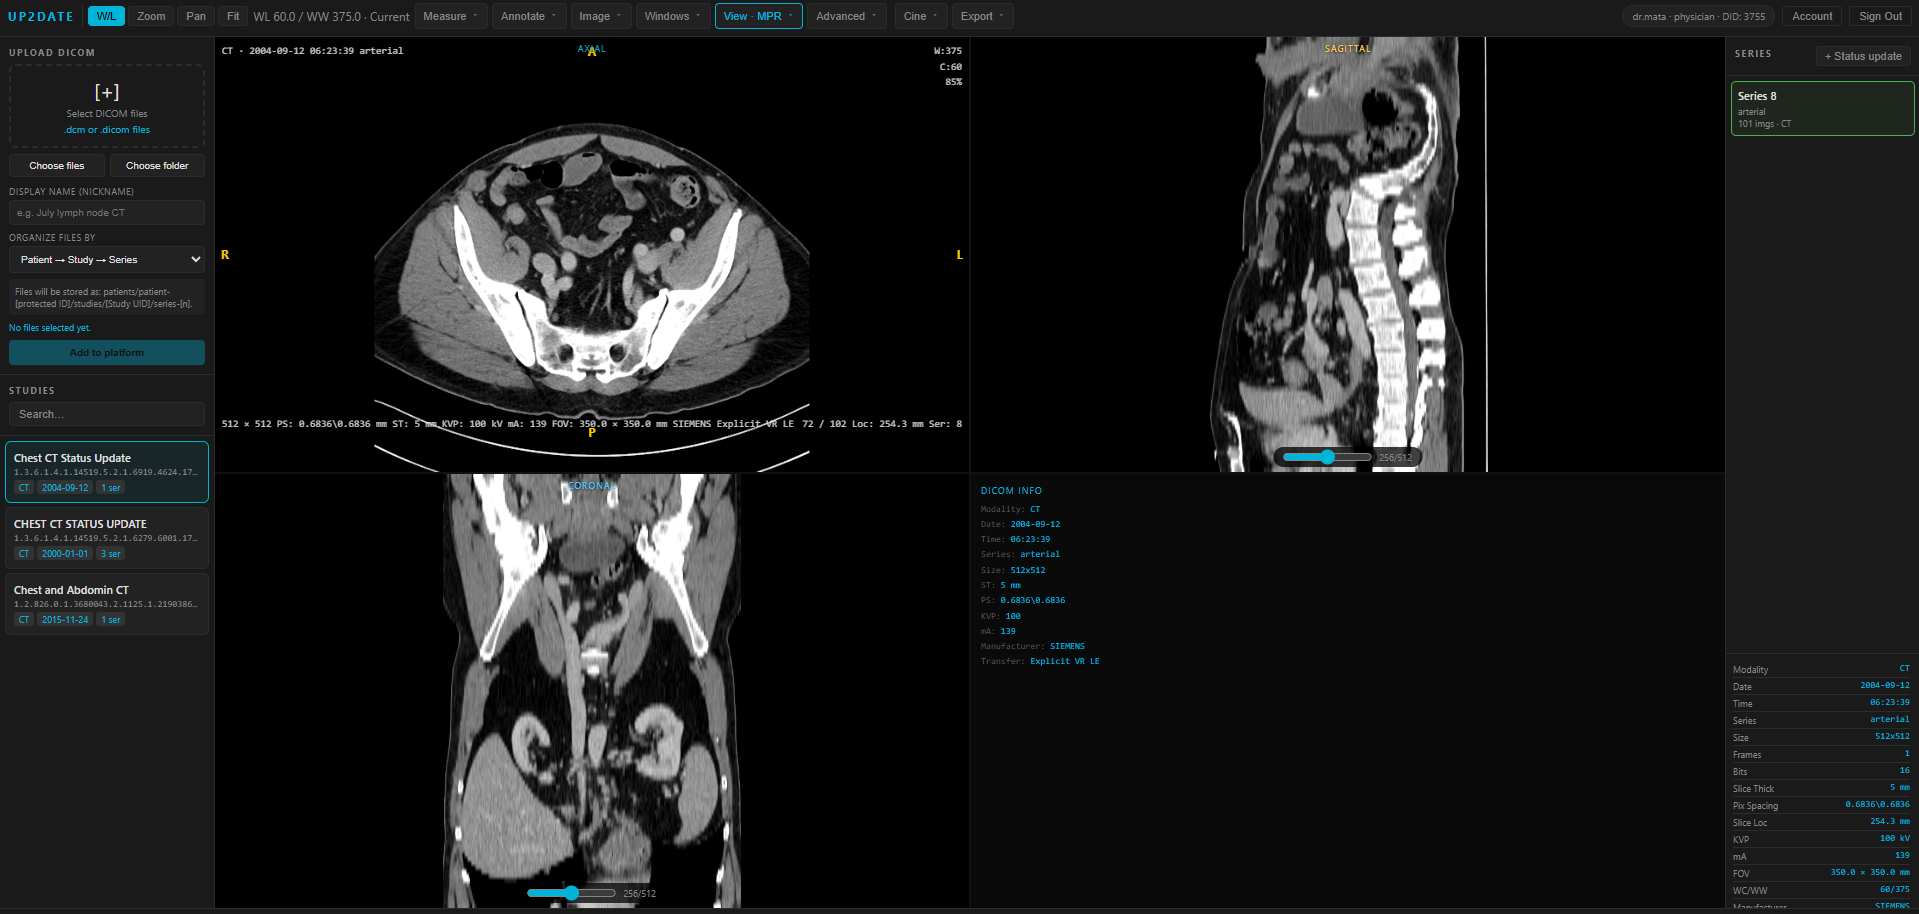Open the Export menu

tap(983, 16)
